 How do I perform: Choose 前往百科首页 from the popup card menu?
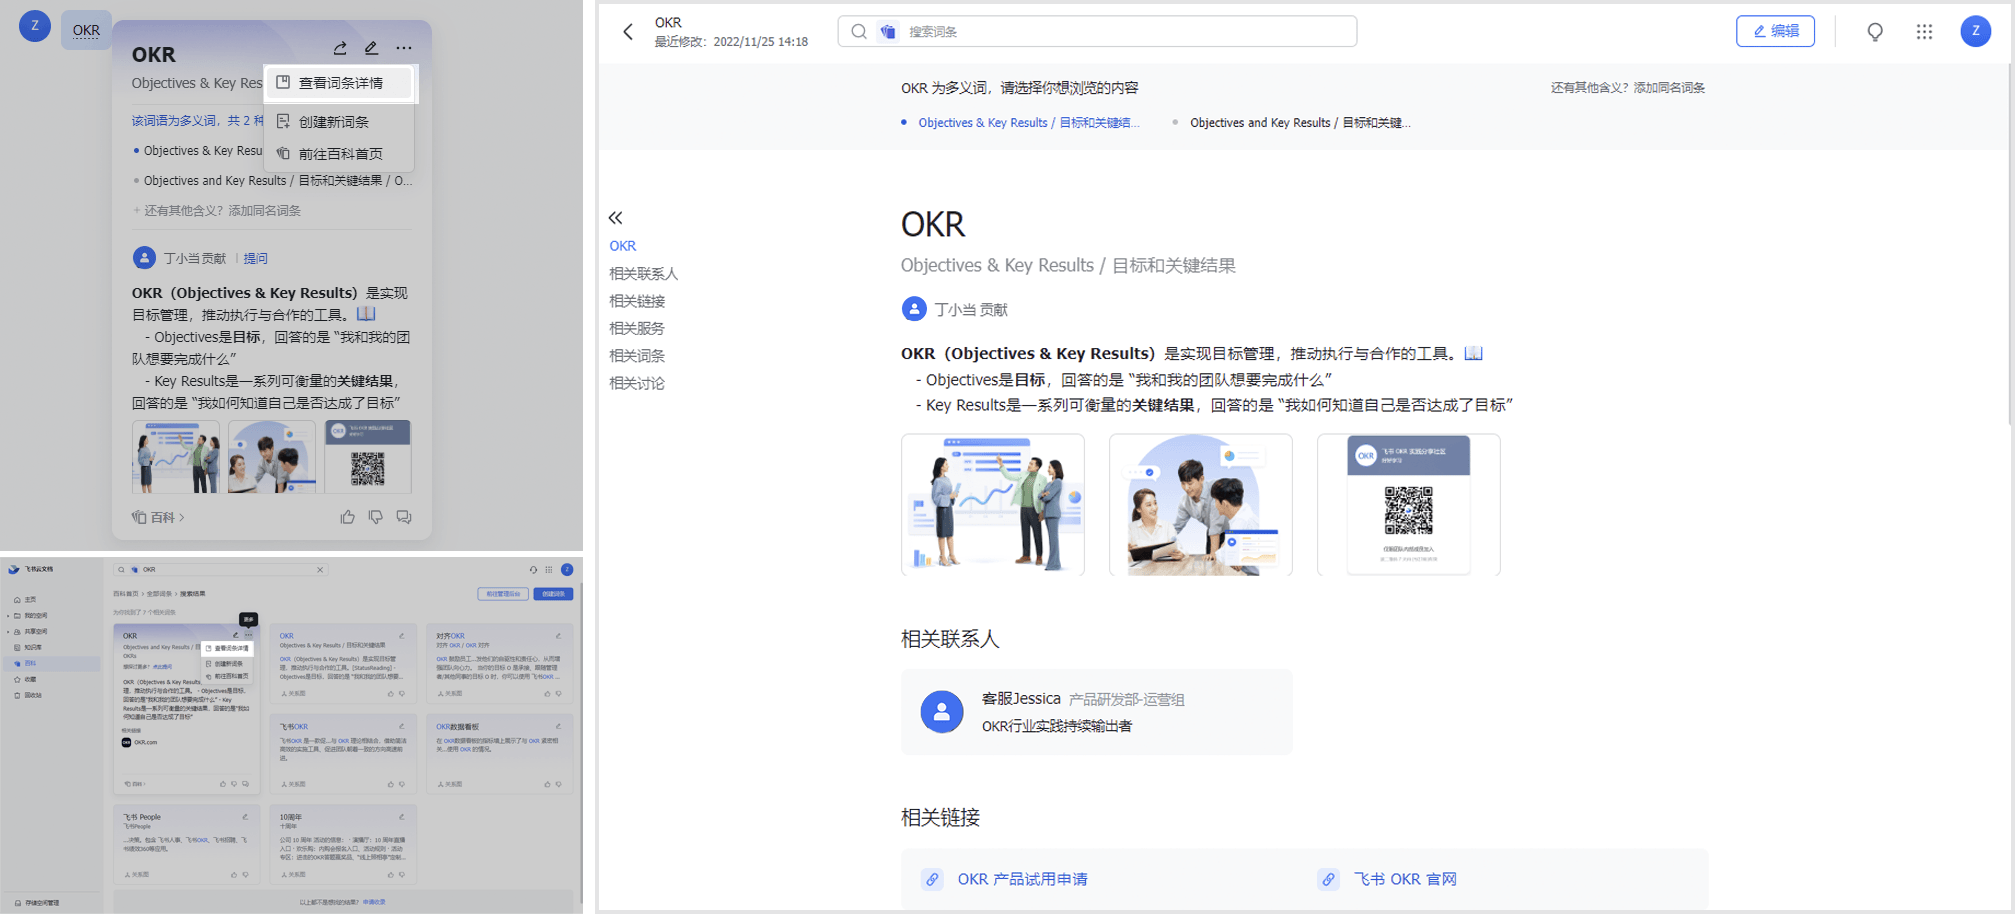(x=340, y=154)
